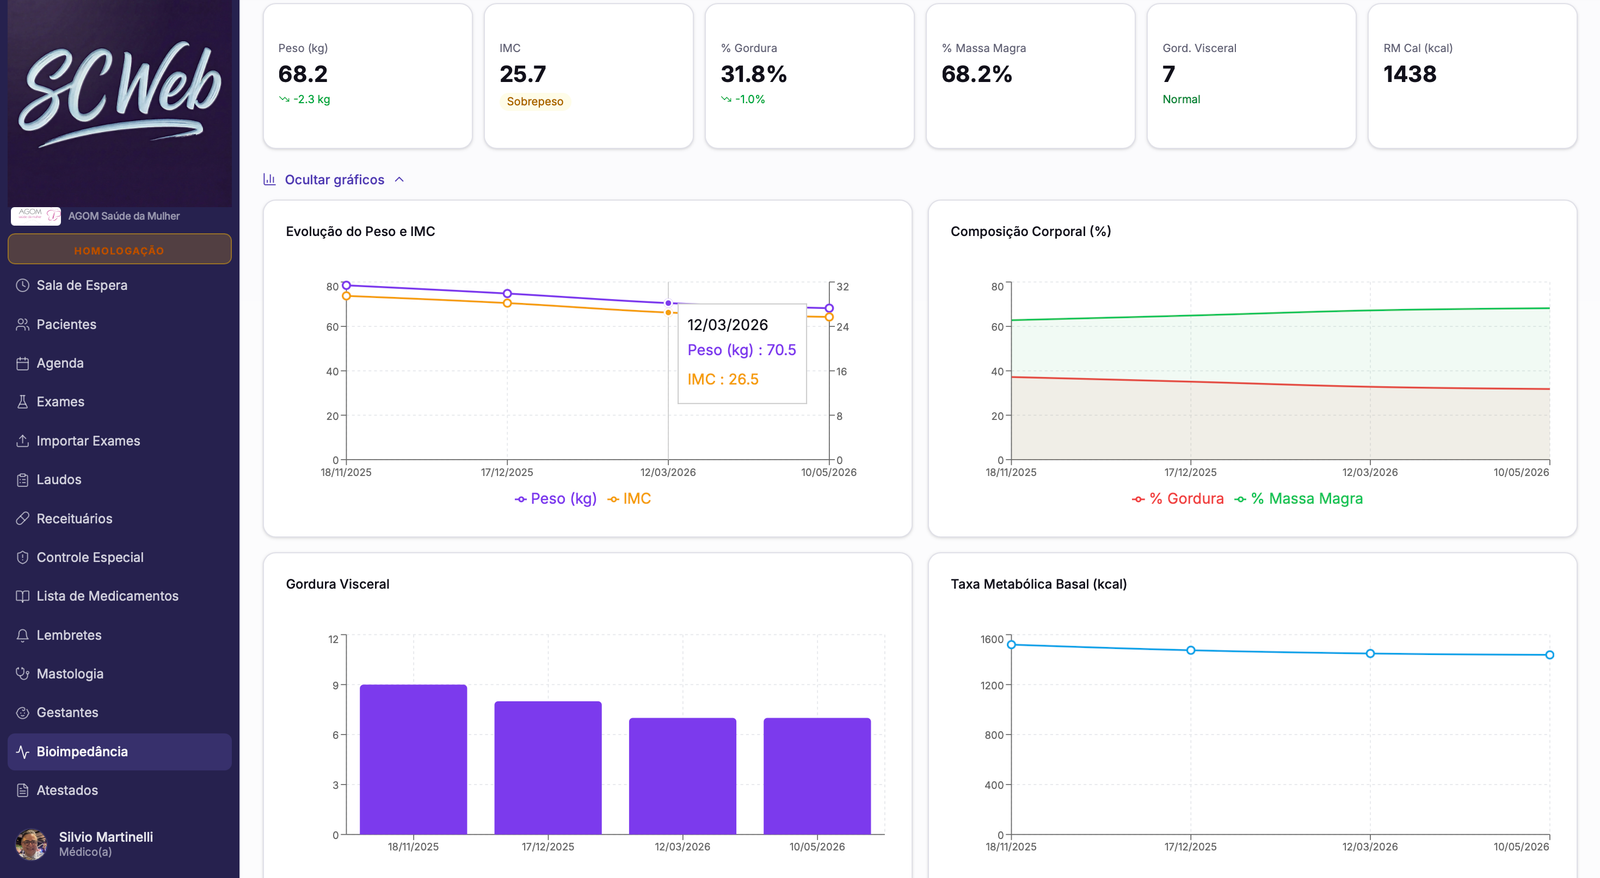Click the % Massa Magra value 68.2%

(977, 74)
